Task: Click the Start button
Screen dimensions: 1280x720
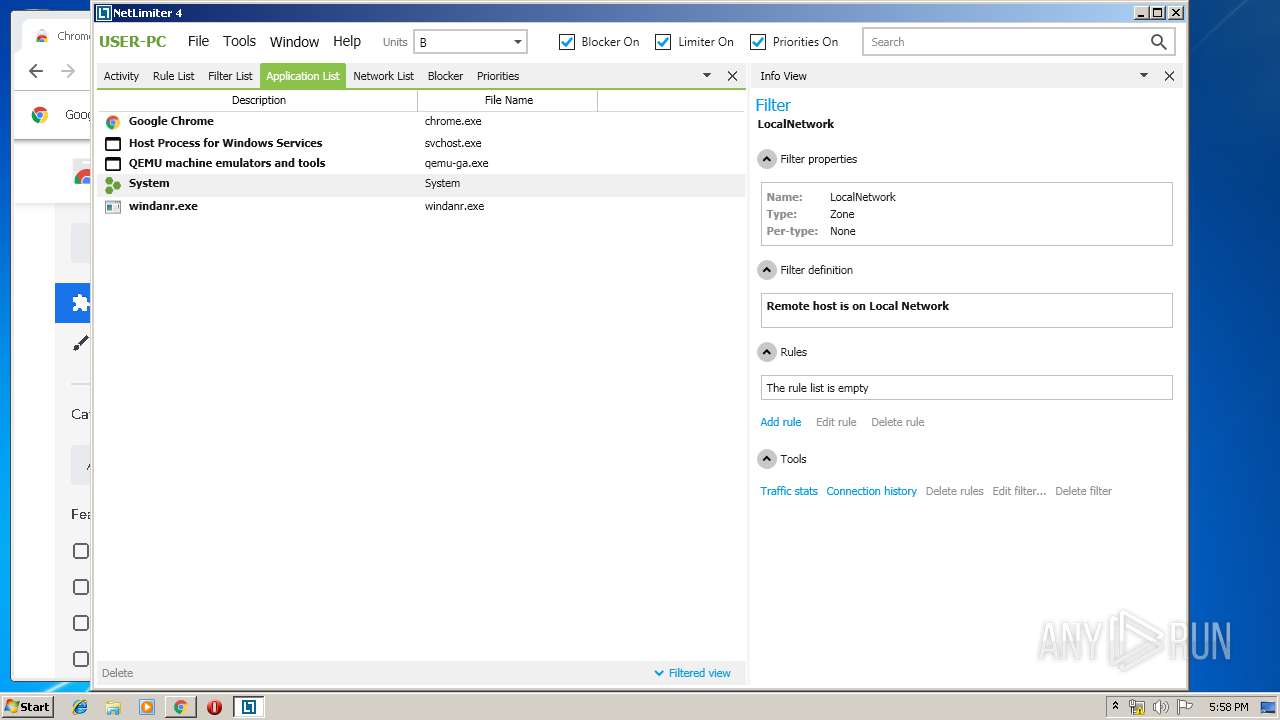Action: (x=27, y=707)
